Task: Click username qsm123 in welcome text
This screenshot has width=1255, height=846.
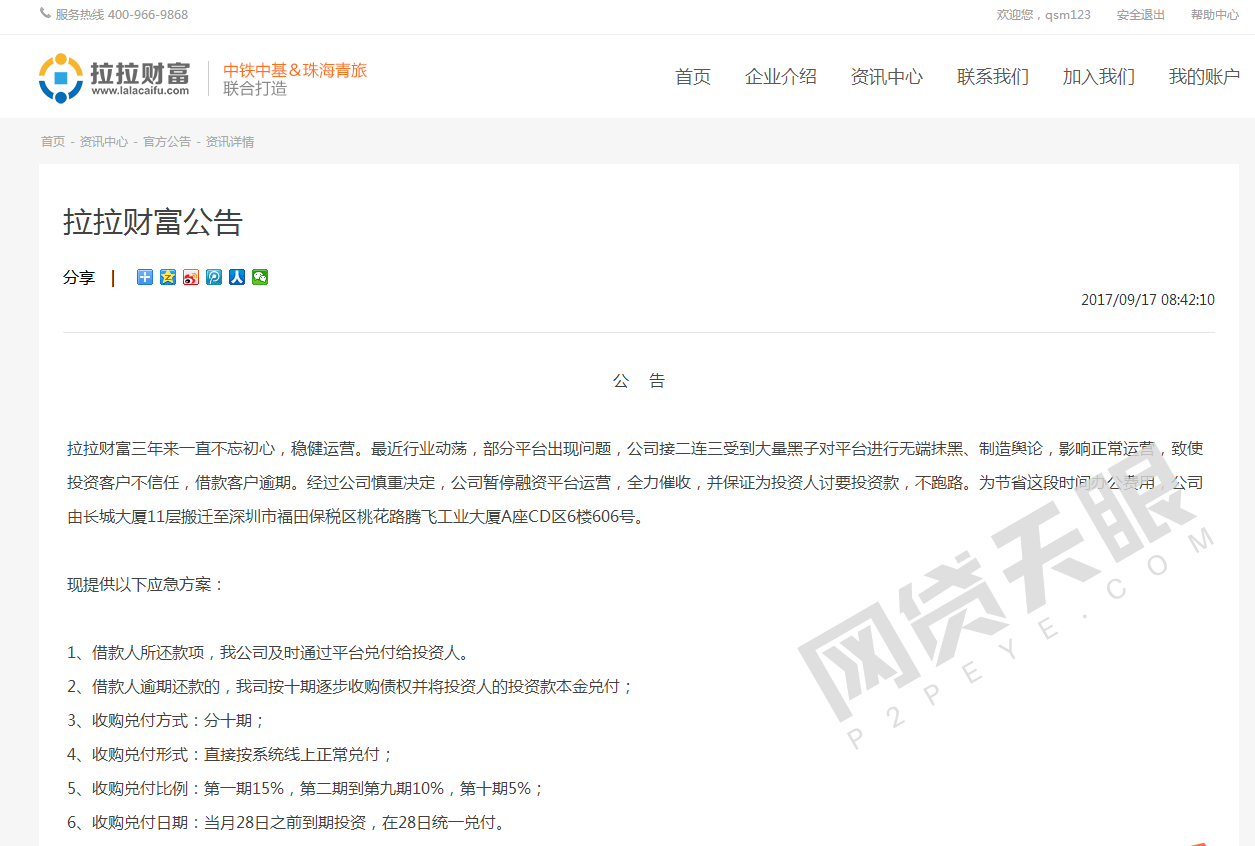Action: [1068, 15]
